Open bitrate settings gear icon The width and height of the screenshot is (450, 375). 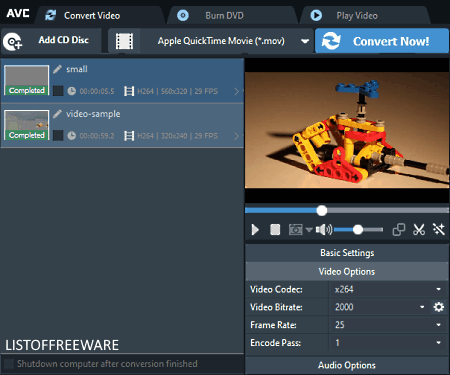pyautogui.click(x=439, y=307)
